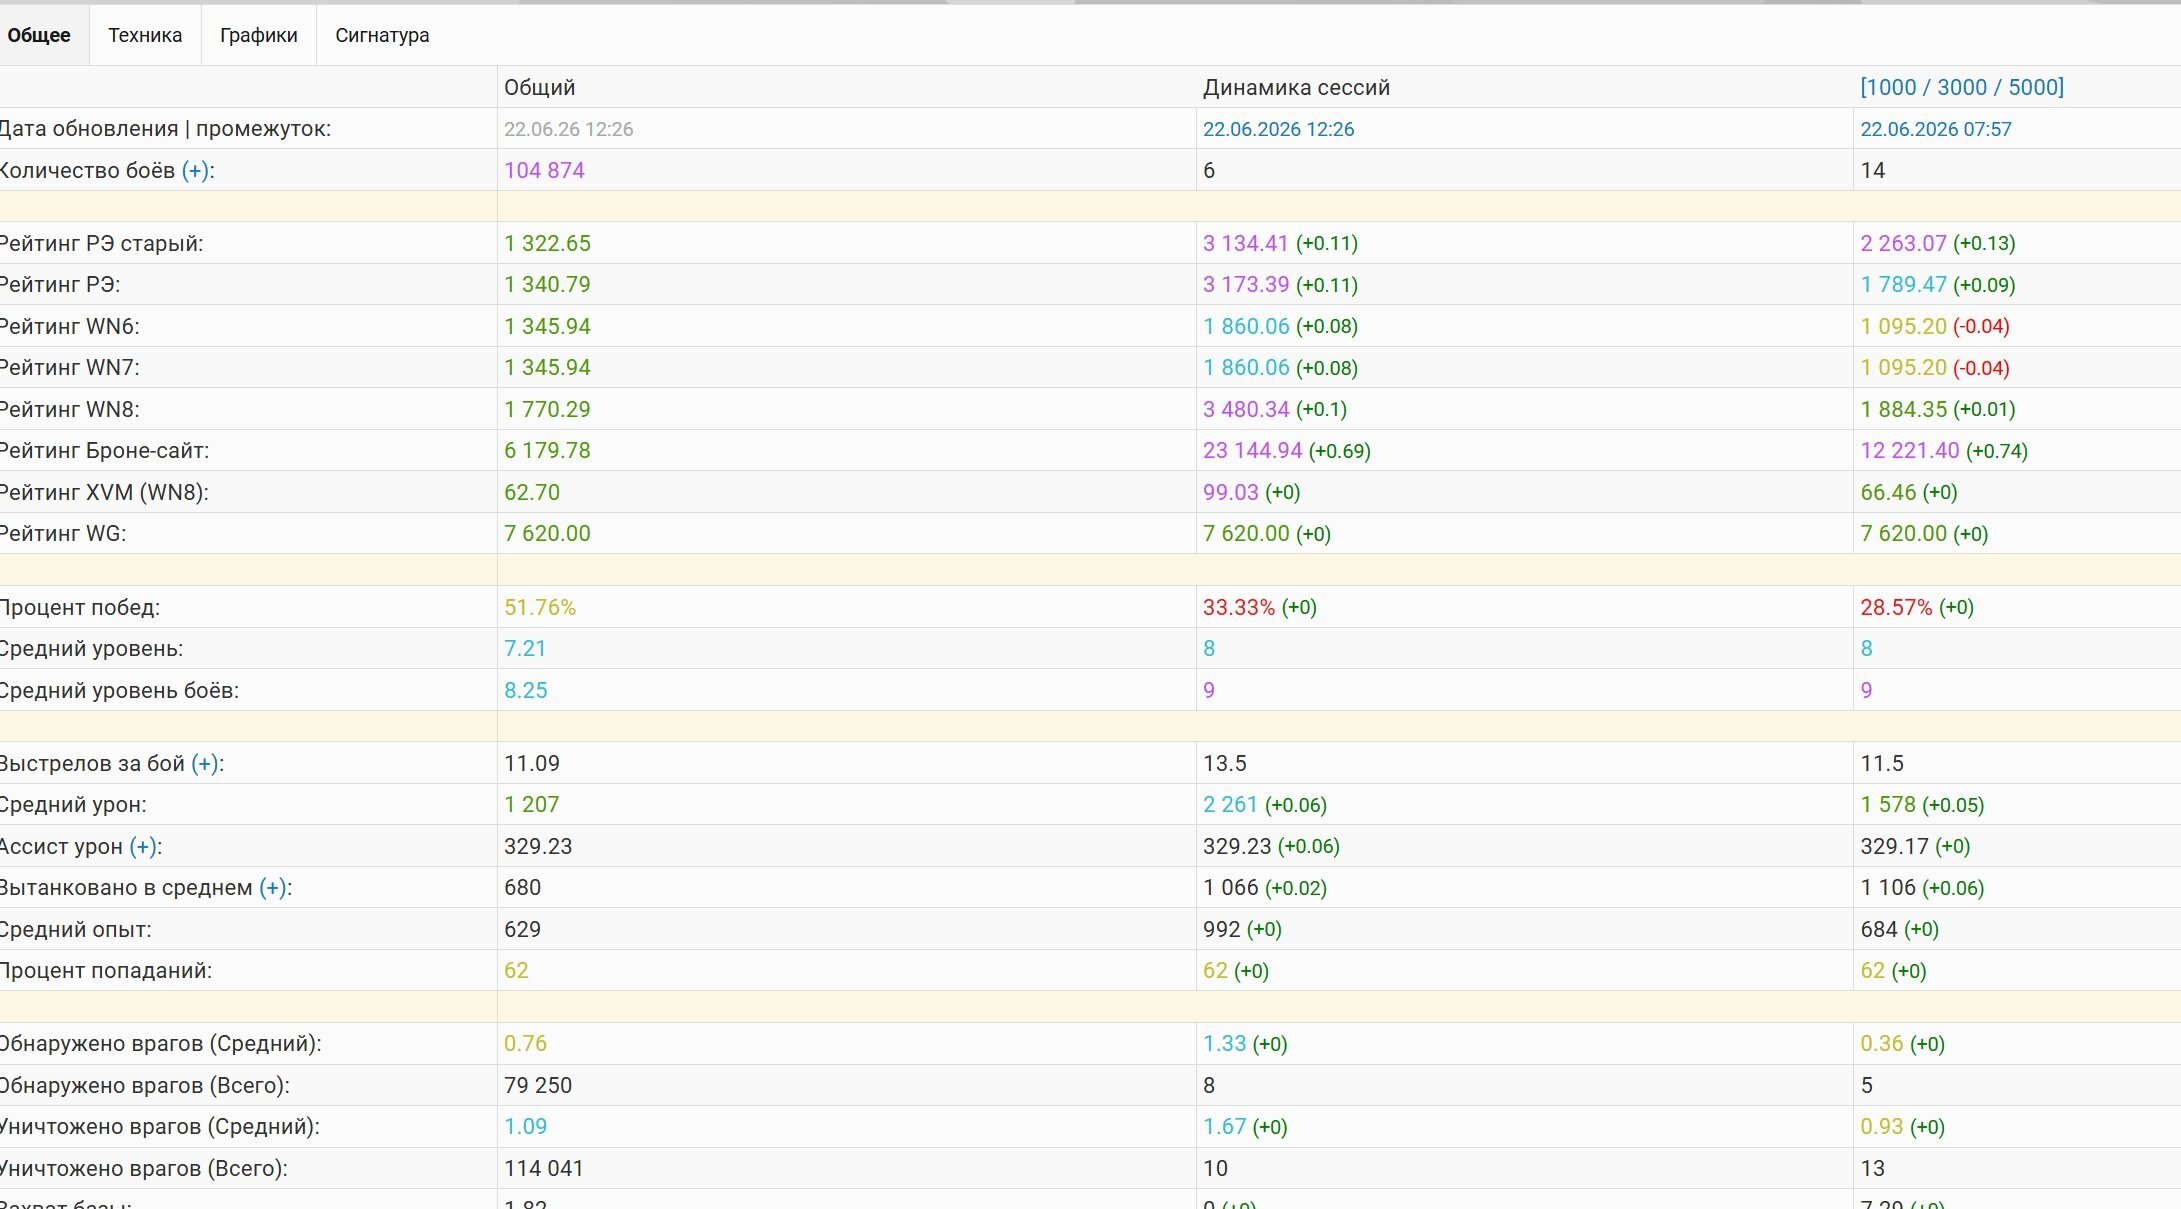The image size is (2181, 1209).
Task: Expand the plus next to Вытанковано в среднем
Action: (x=274, y=888)
